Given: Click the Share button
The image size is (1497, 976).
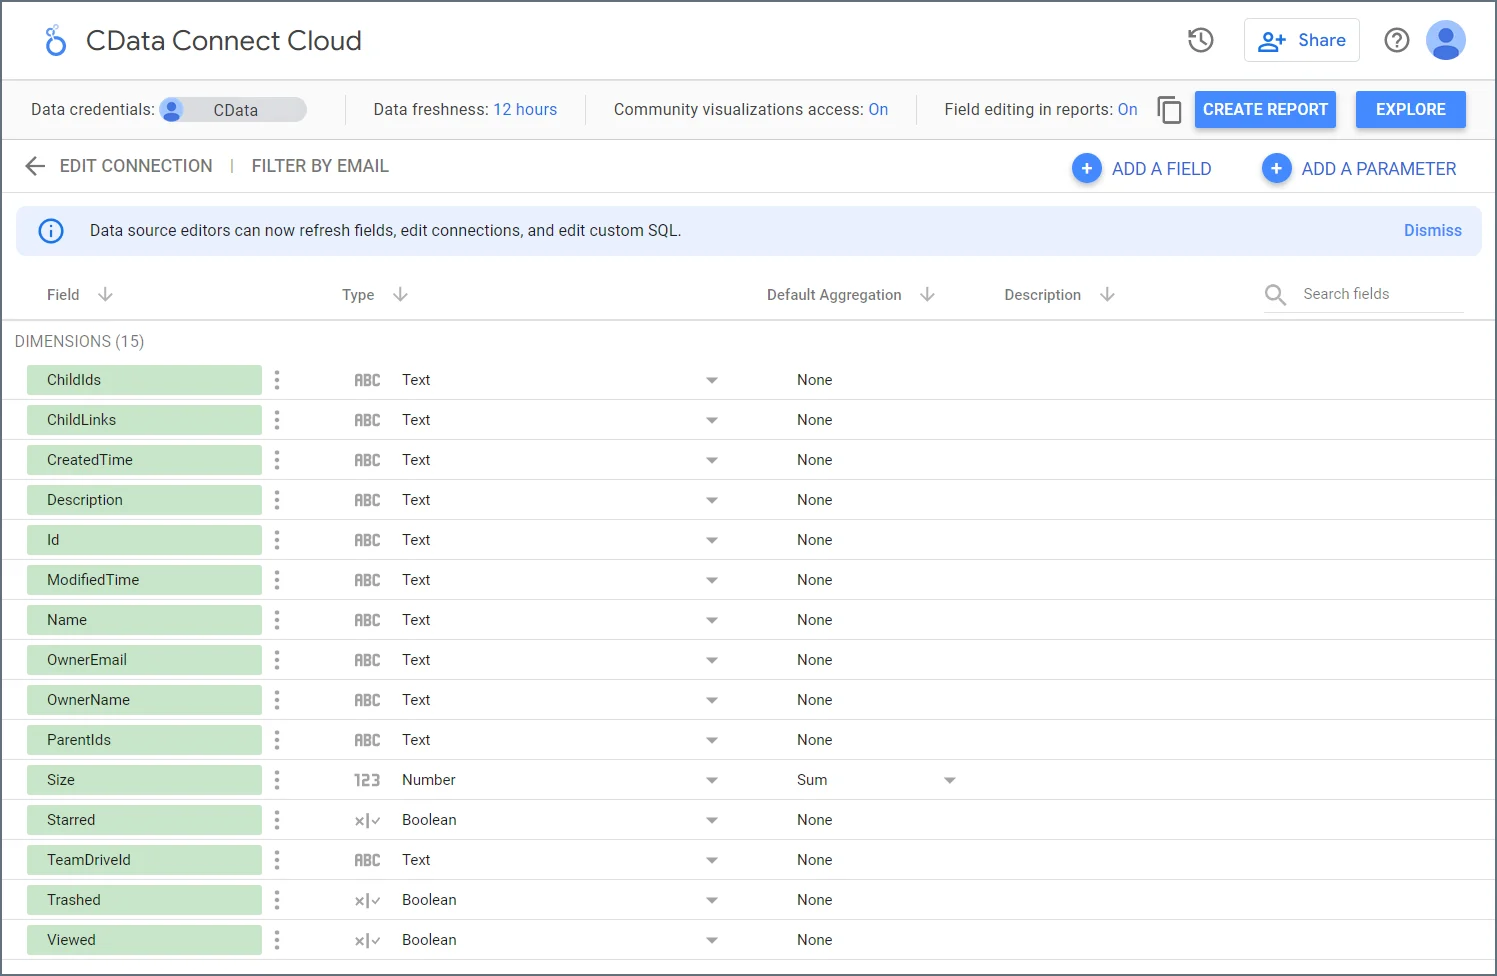Looking at the screenshot, I should tap(1301, 40).
